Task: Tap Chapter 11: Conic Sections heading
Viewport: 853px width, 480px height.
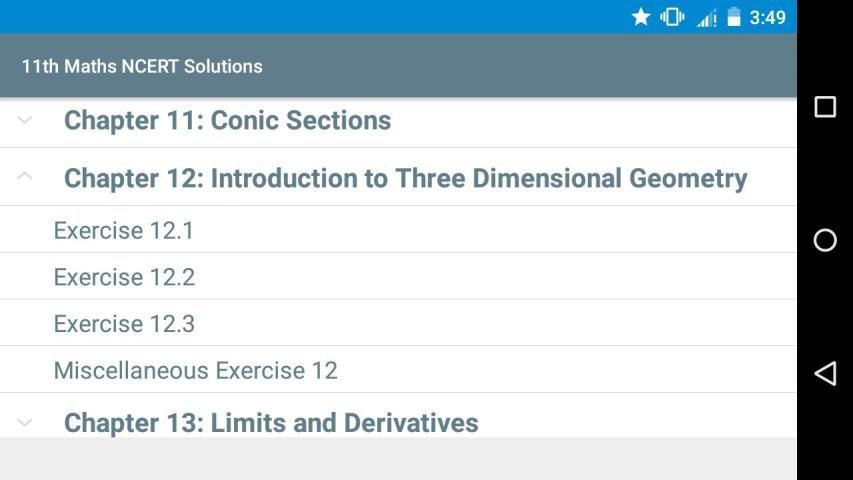Action: (227, 121)
